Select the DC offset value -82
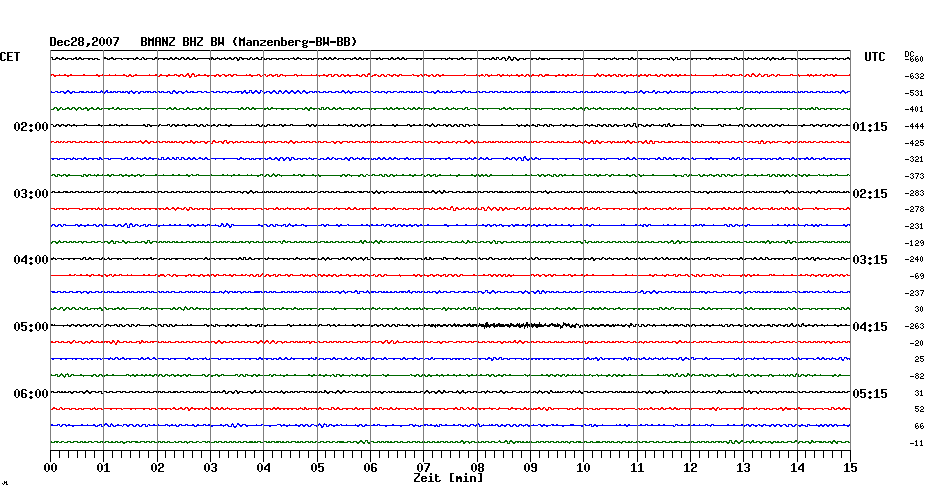 [x=916, y=377]
